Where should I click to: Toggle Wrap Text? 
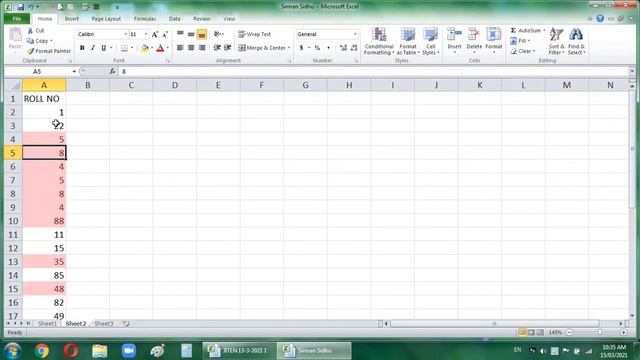click(254, 34)
